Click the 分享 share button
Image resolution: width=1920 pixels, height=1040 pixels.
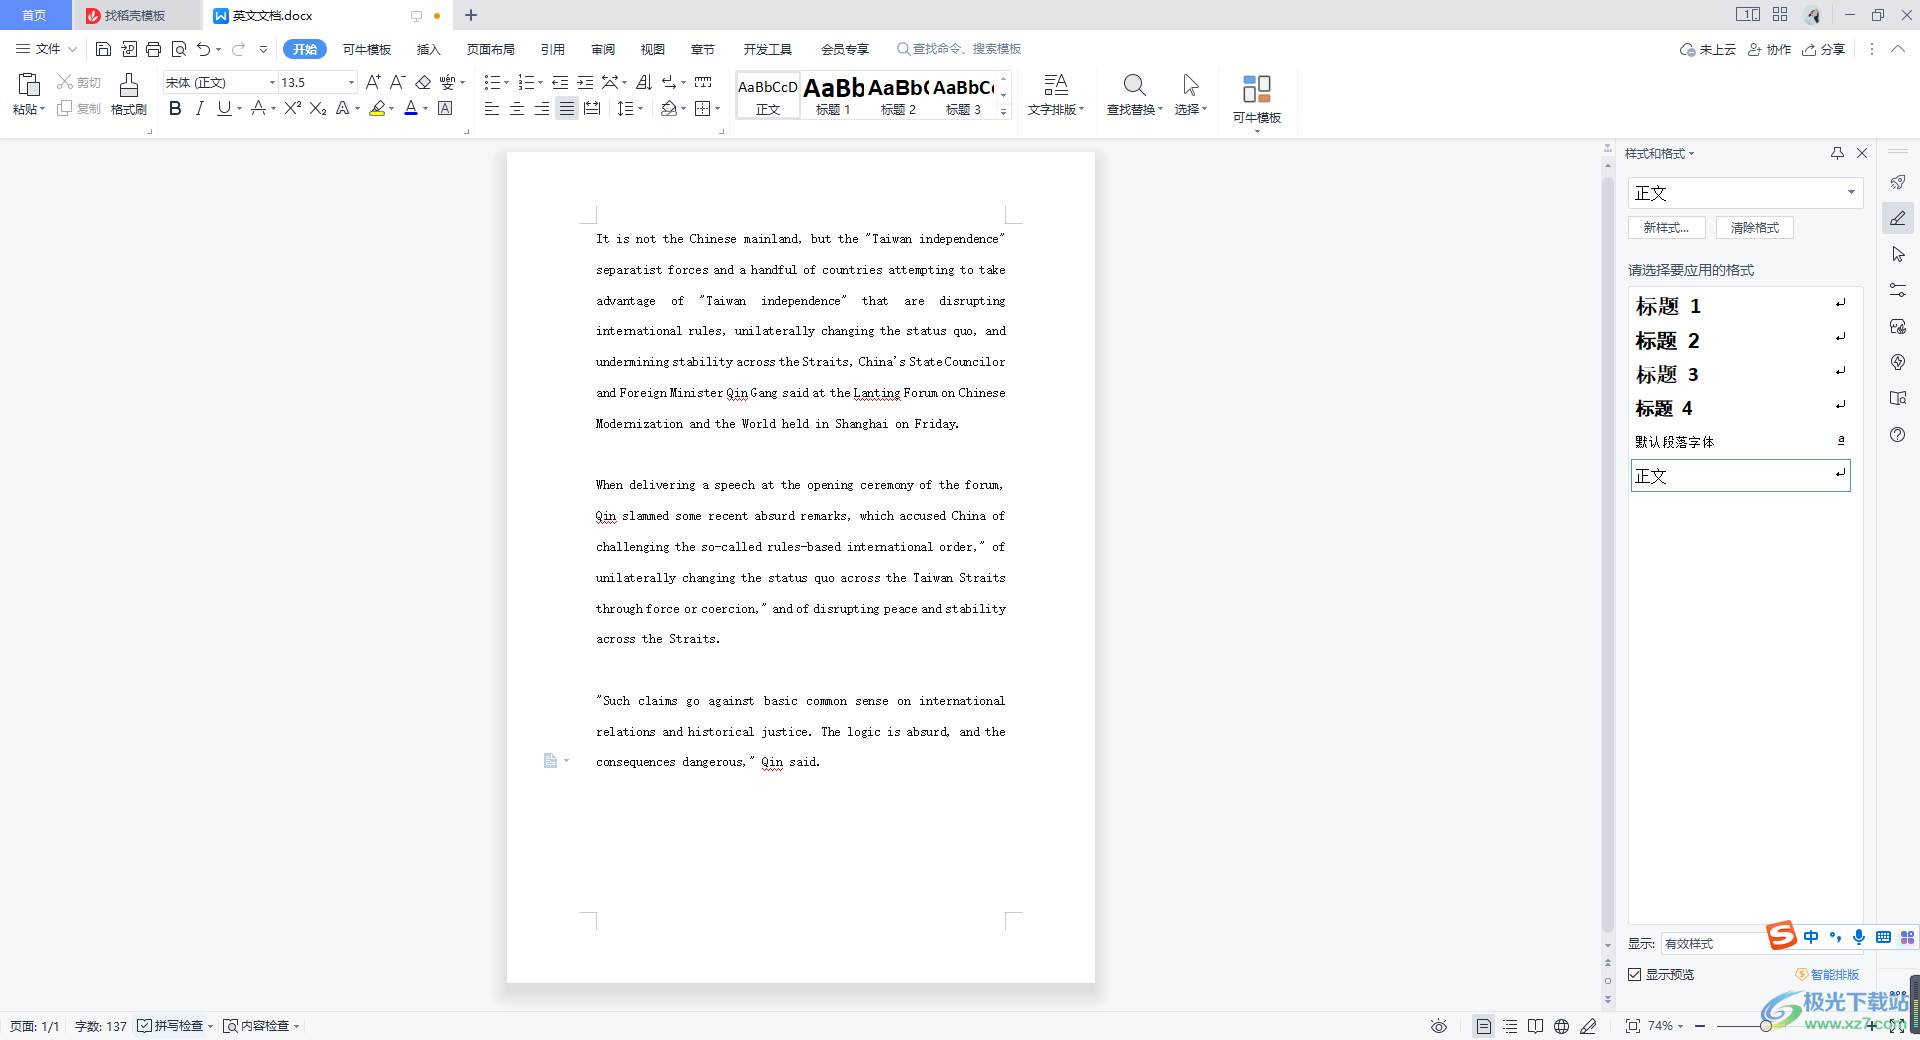(1824, 49)
